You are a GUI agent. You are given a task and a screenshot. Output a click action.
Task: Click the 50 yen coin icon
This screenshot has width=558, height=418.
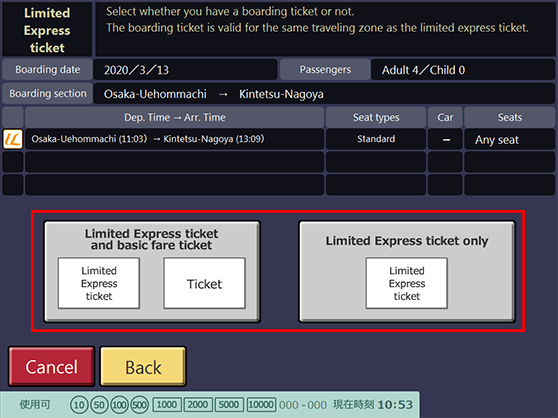tap(99, 405)
